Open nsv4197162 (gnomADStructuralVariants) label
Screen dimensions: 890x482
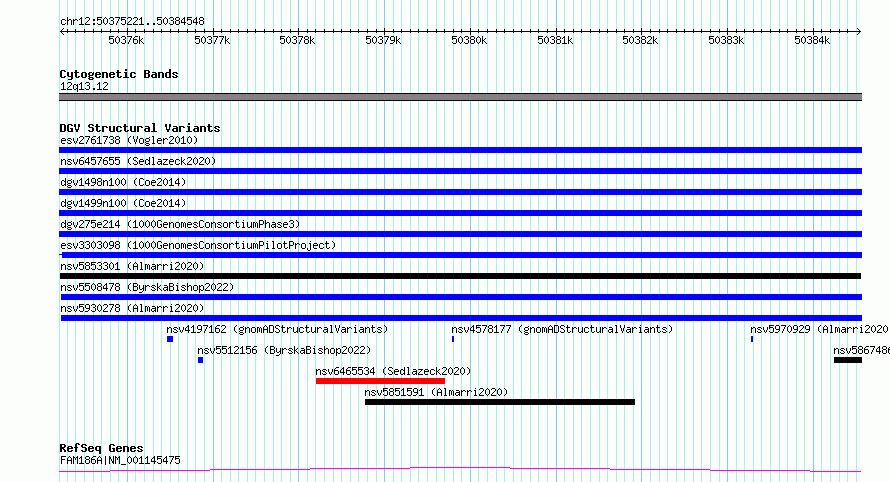[x=277, y=329]
